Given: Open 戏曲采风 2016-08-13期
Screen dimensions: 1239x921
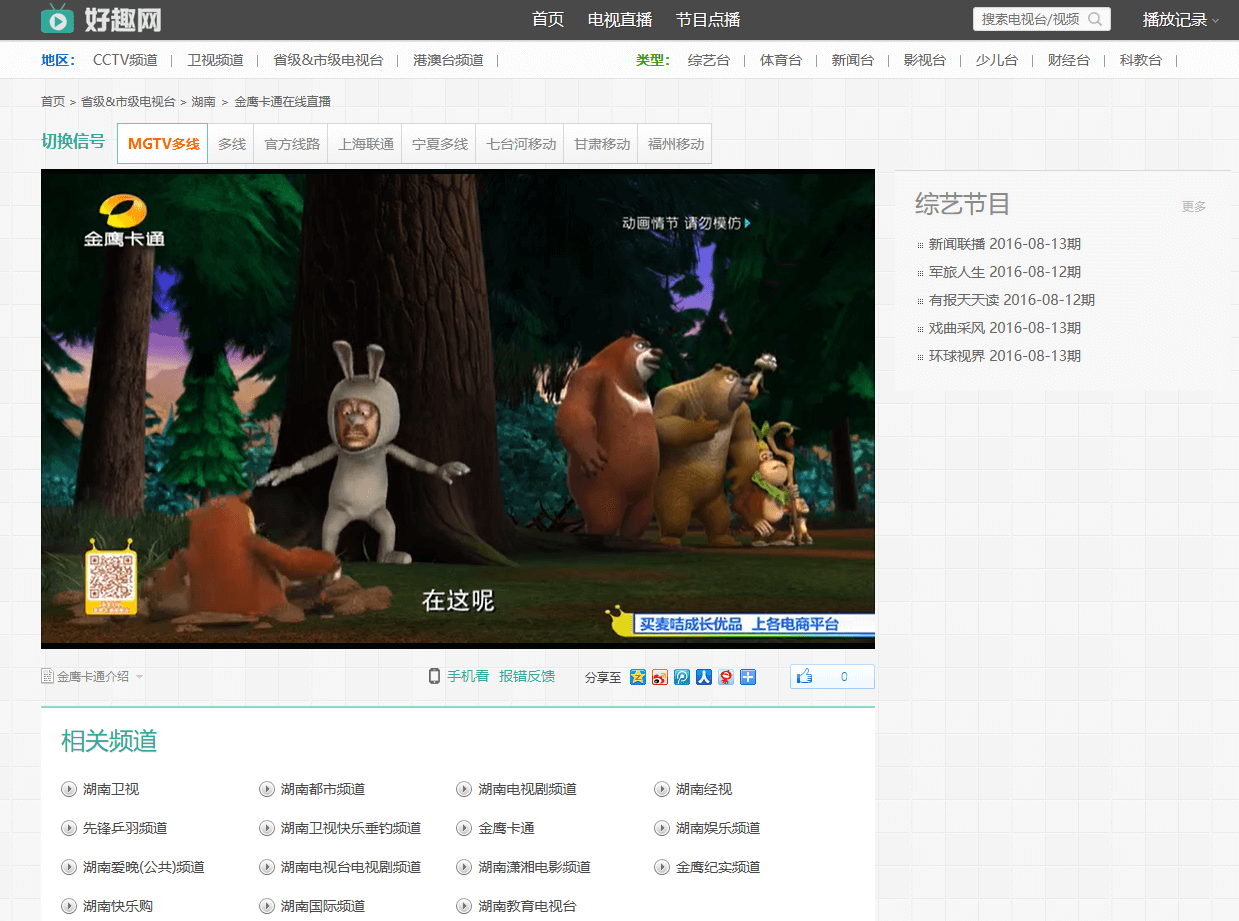Looking at the screenshot, I should tap(1005, 328).
